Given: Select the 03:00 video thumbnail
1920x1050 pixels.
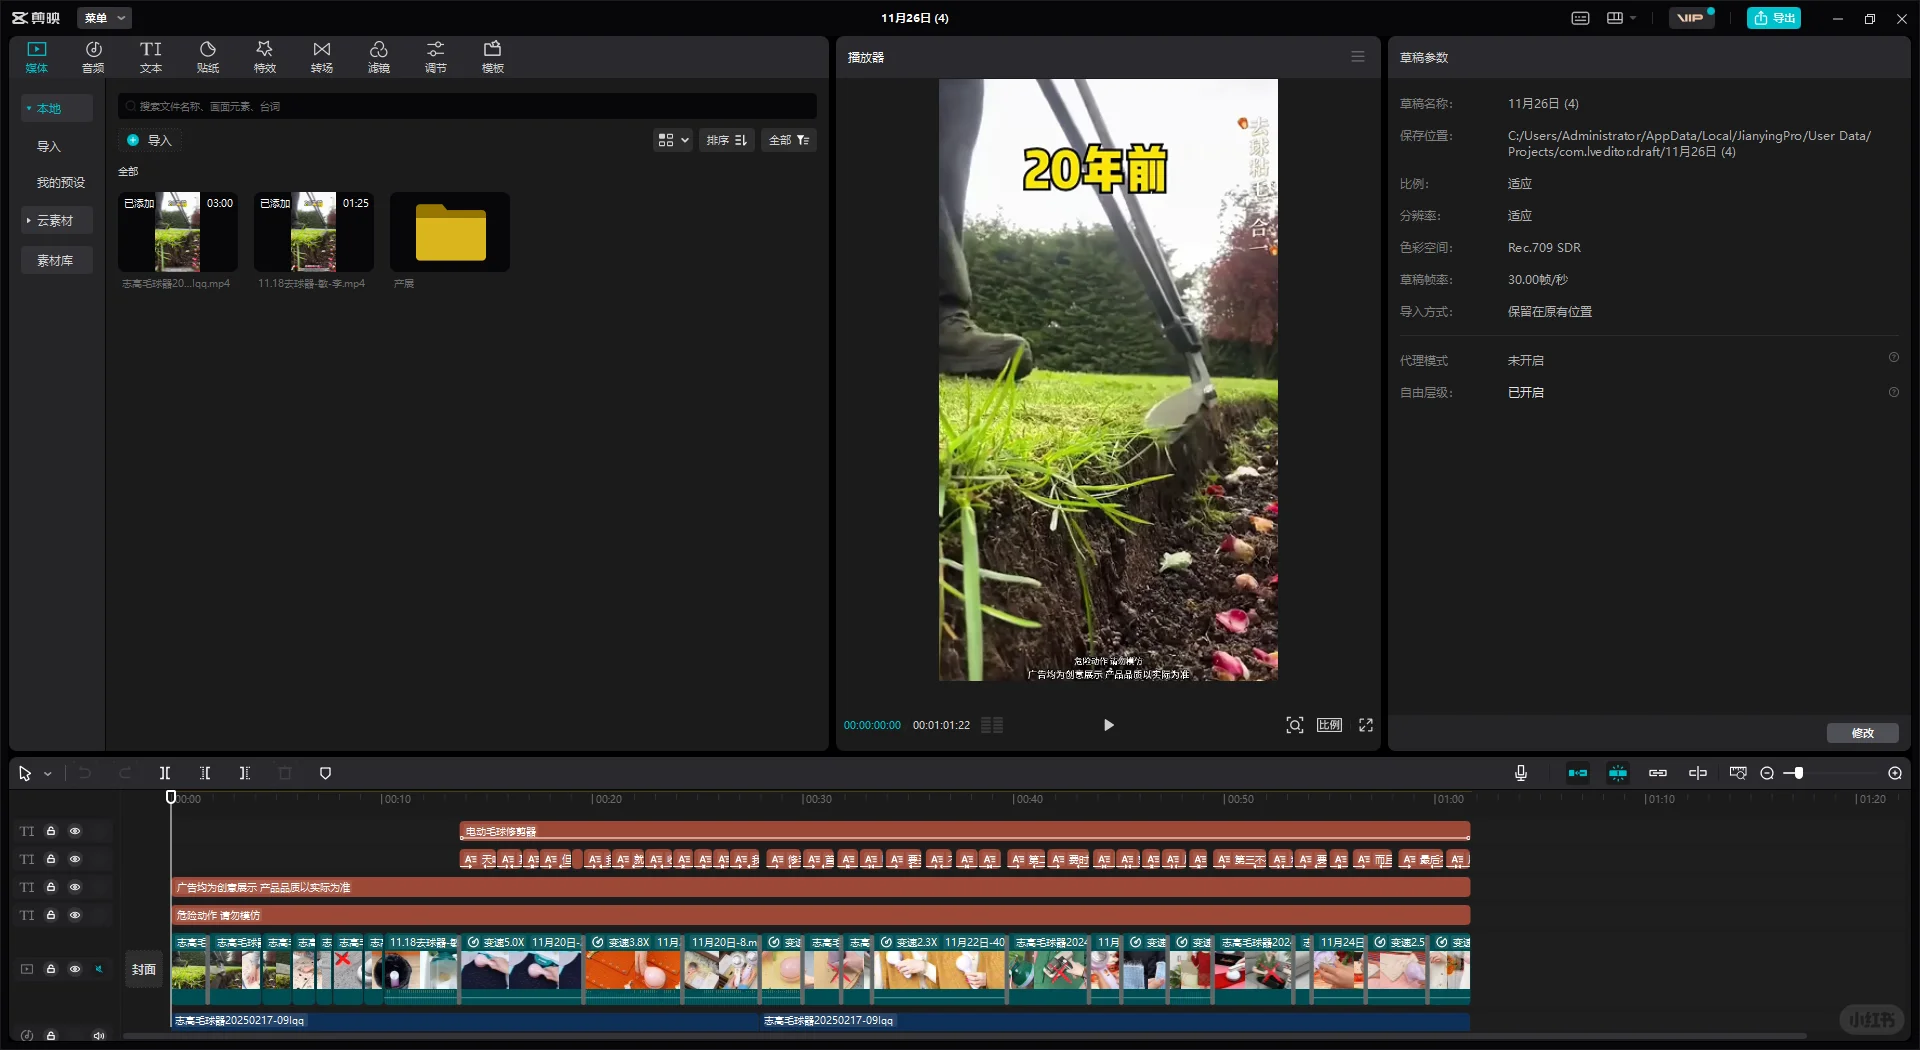Looking at the screenshot, I should 178,232.
